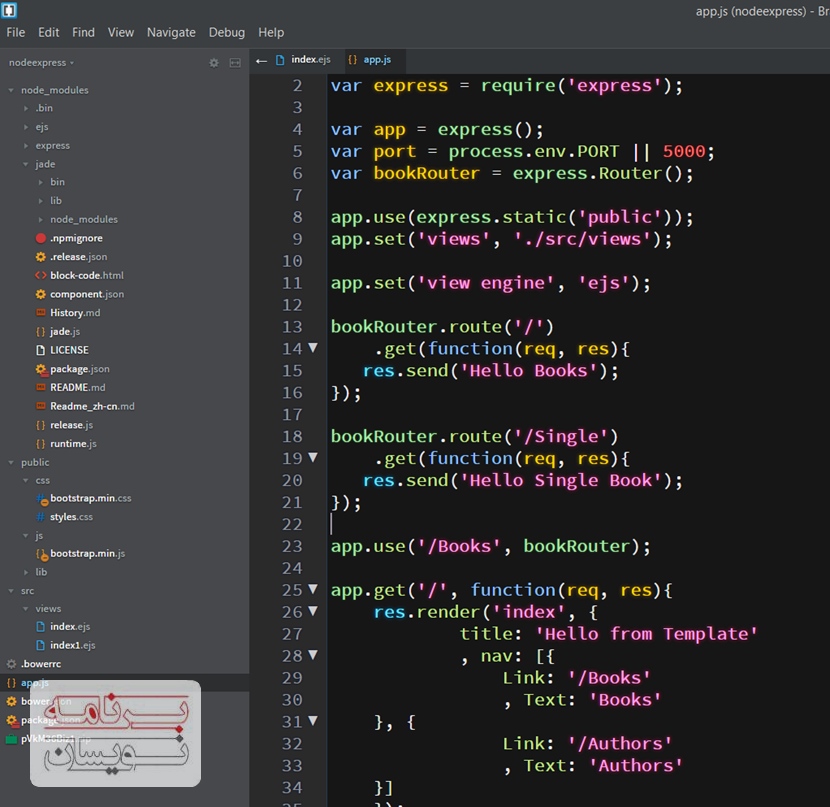Collapse the jade folder
The height and width of the screenshot is (807, 830).
[26, 164]
